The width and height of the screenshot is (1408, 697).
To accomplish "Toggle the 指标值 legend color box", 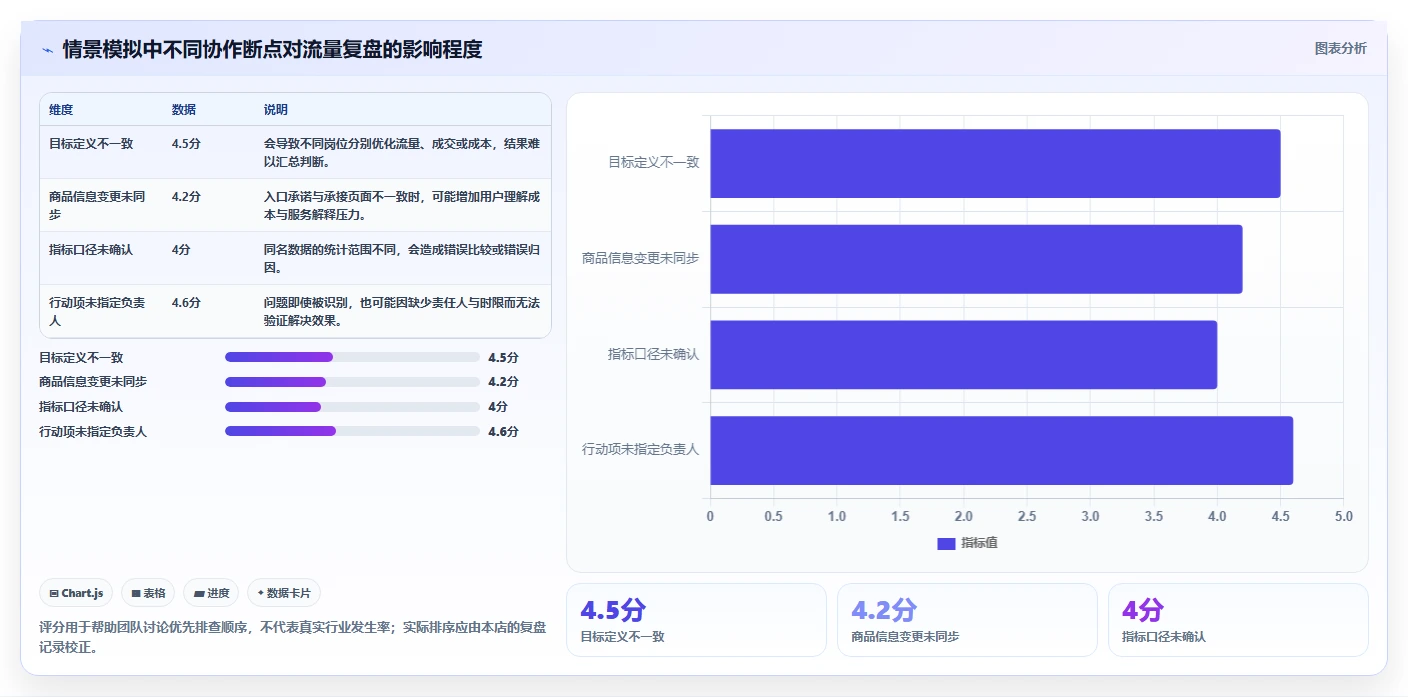I will click(946, 543).
